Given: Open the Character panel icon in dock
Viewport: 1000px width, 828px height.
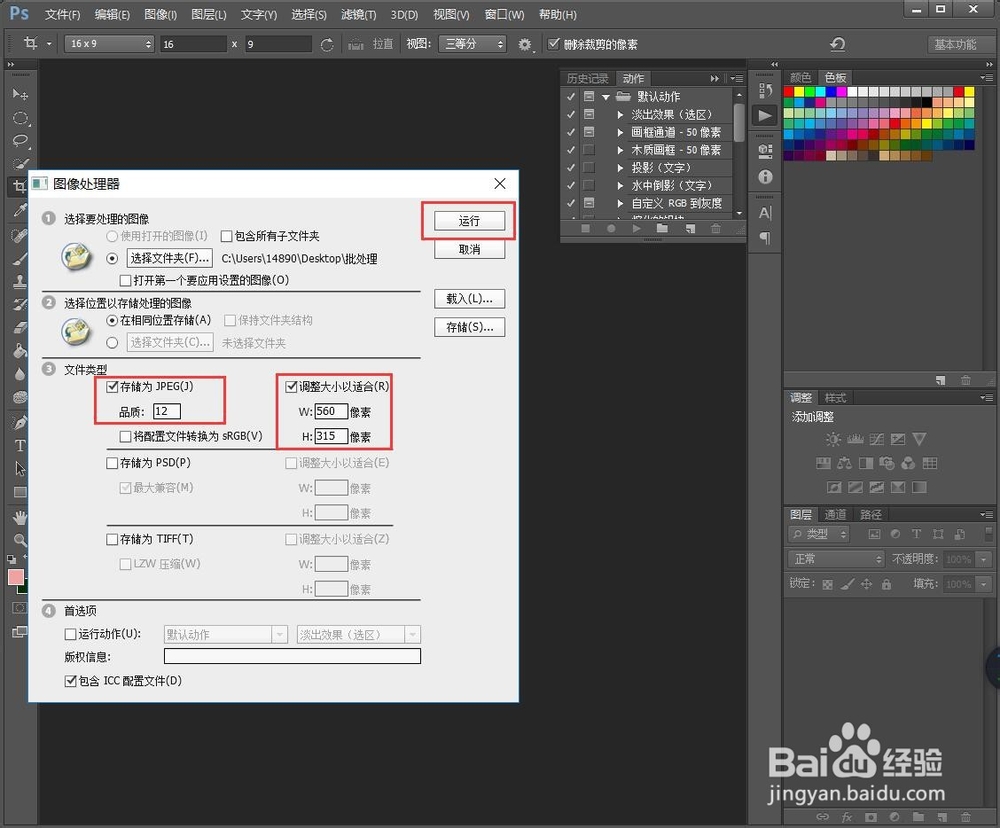Looking at the screenshot, I should click(765, 213).
